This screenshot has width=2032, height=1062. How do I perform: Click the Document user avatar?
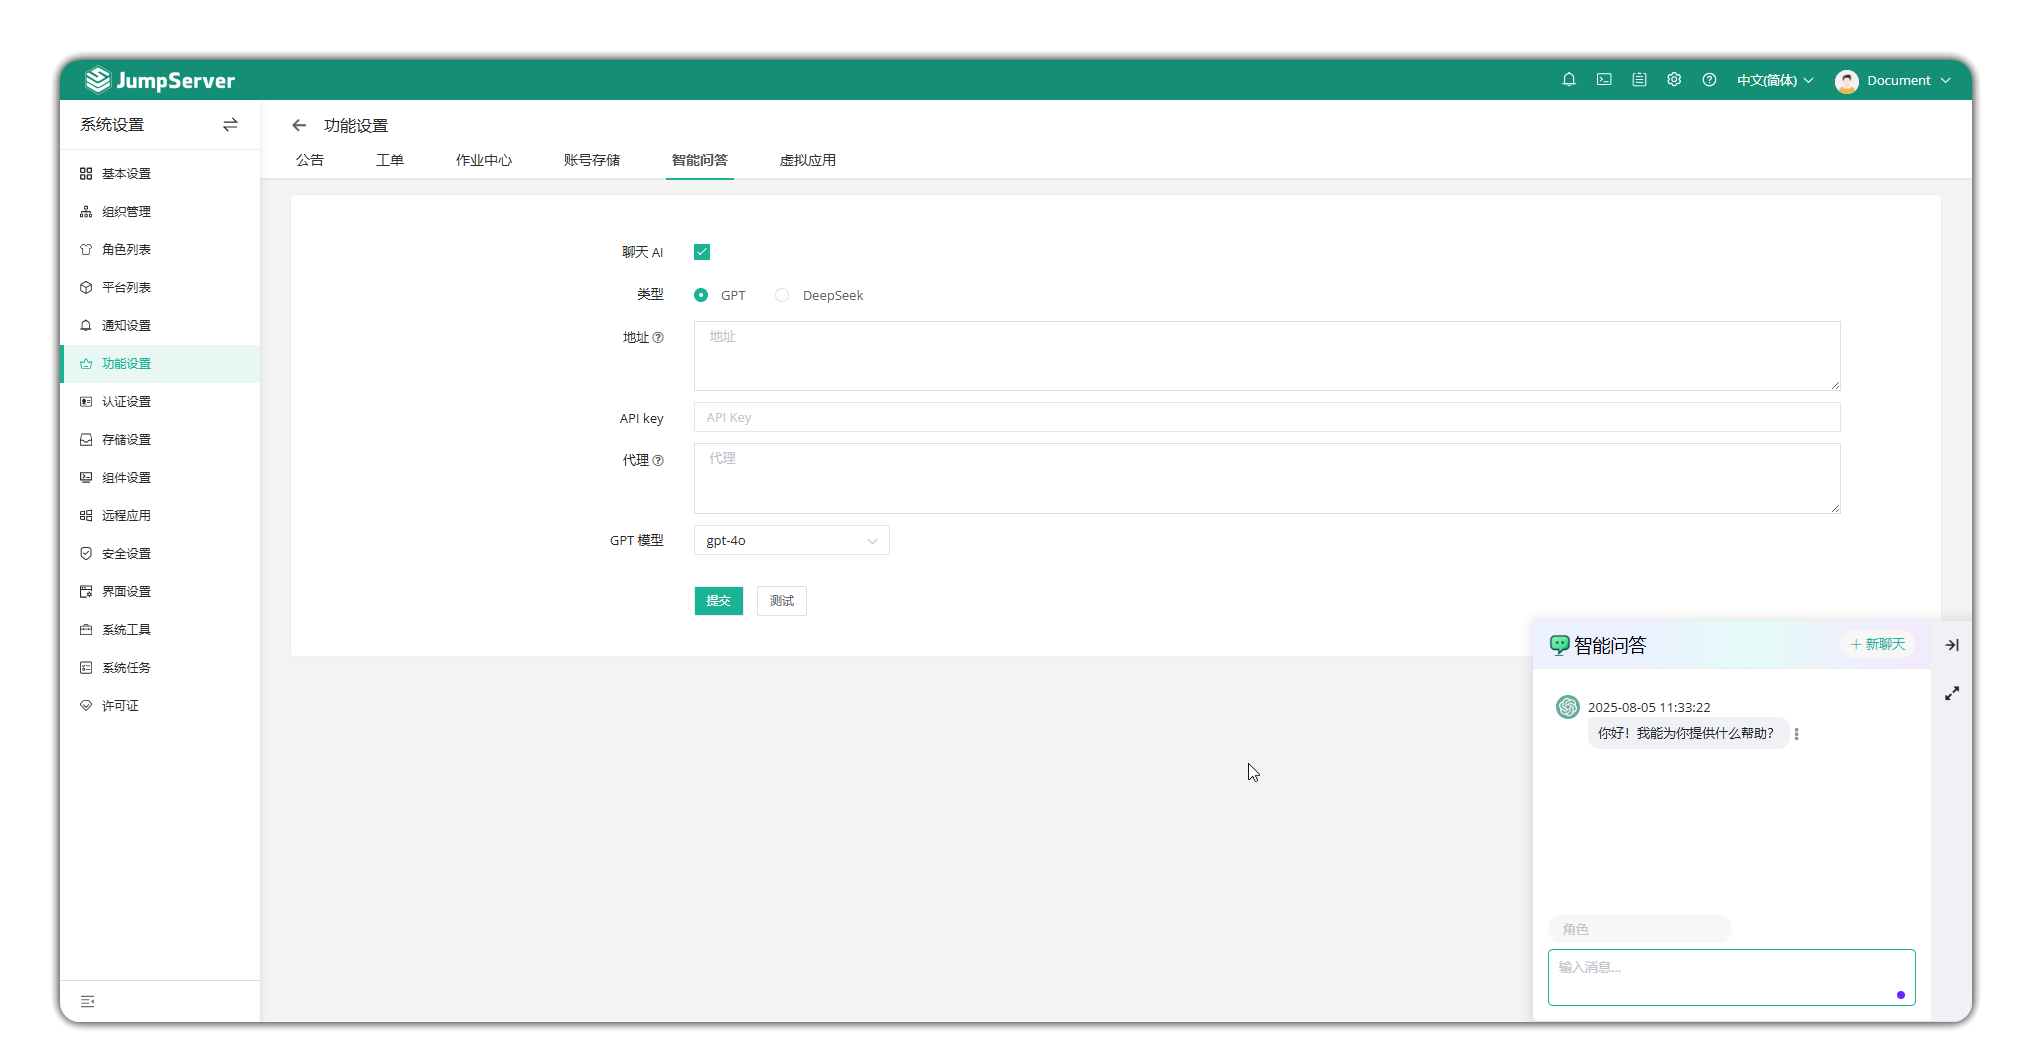[1847, 81]
